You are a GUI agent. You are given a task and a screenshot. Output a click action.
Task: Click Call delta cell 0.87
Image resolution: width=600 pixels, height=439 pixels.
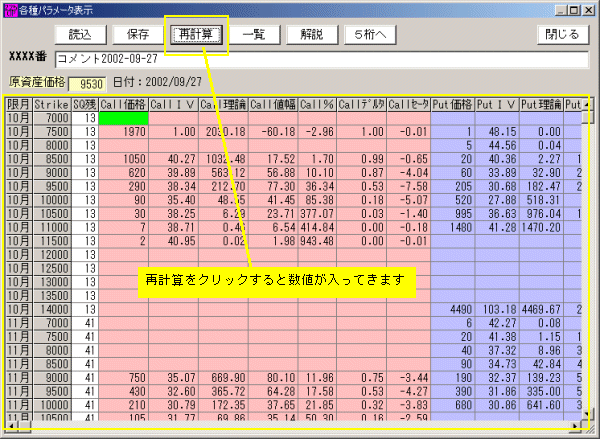click(x=362, y=173)
